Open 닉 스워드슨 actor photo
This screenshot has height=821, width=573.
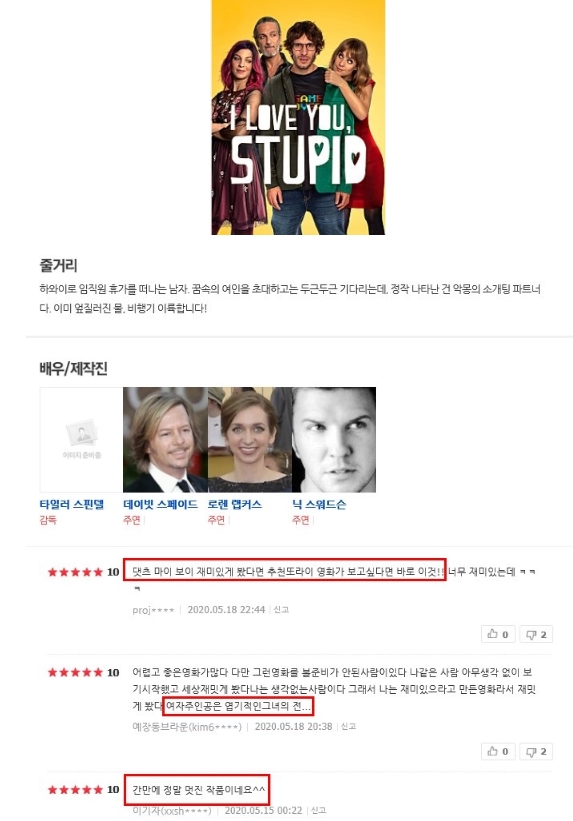[x=334, y=440]
